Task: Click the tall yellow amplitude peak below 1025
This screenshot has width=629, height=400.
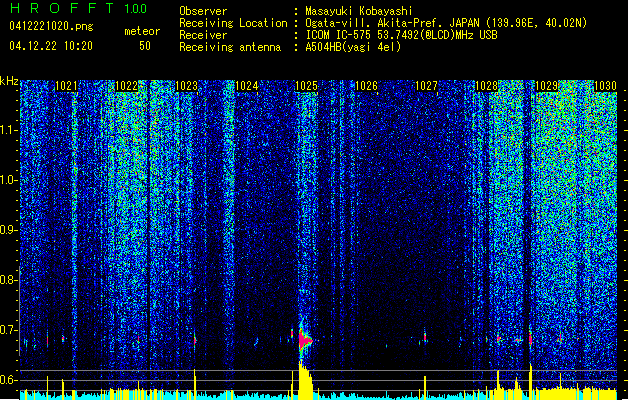Action: pos(305,380)
